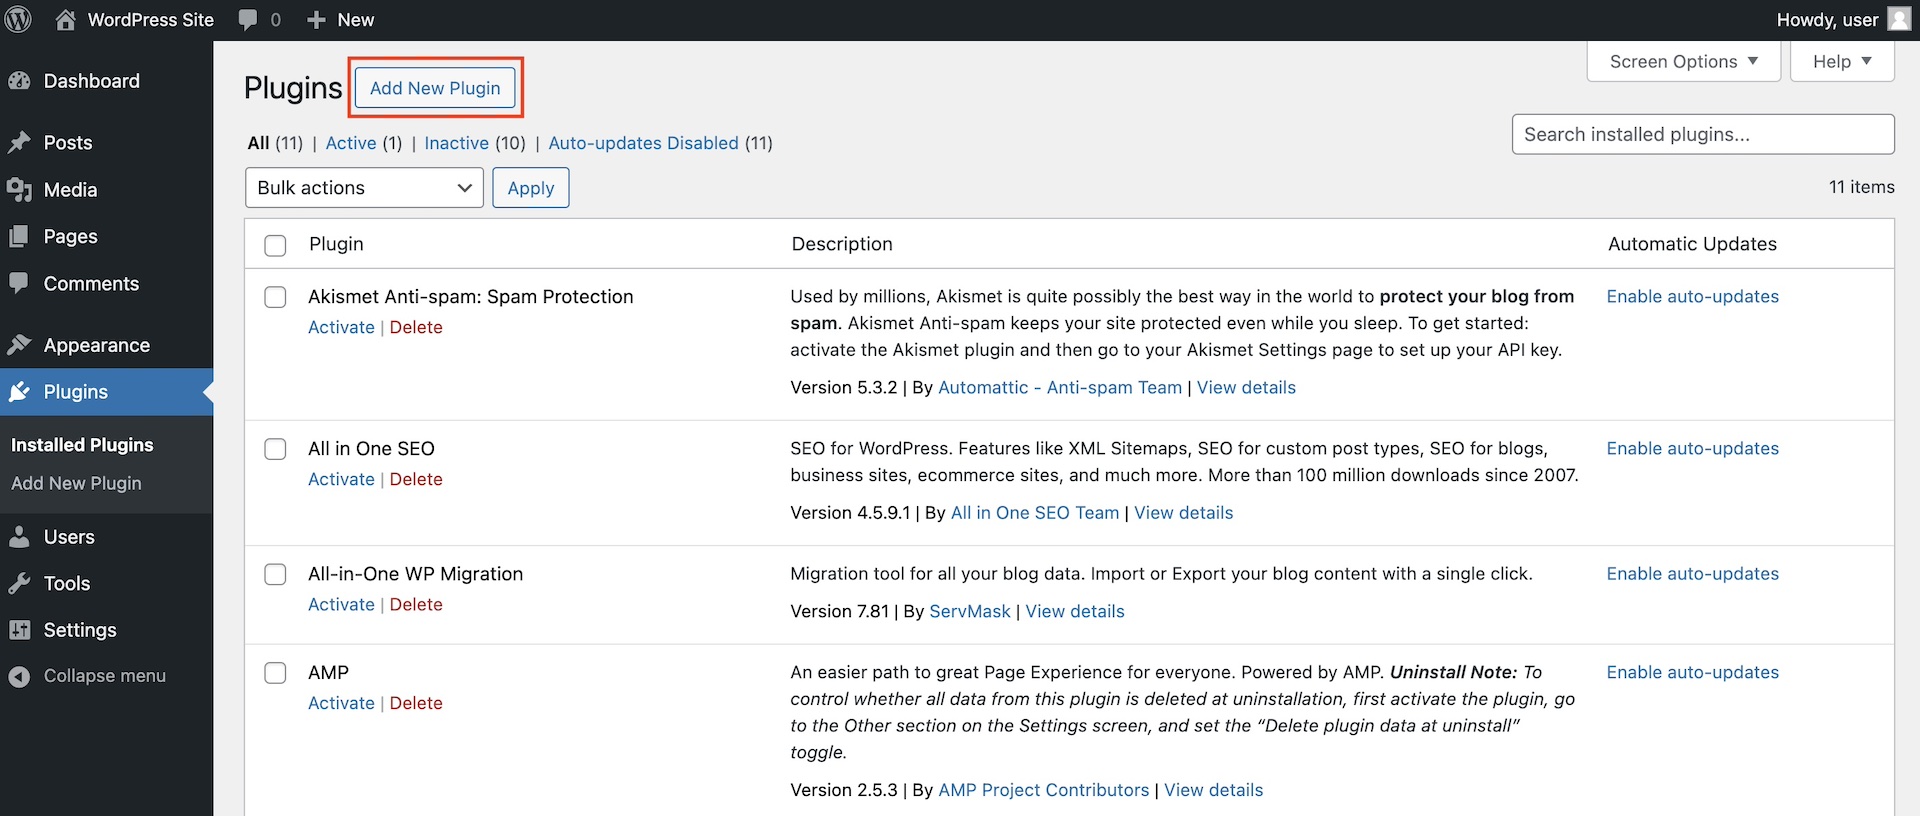
Task: Click the Search installed plugins field
Action: (x=1703, y=134)
